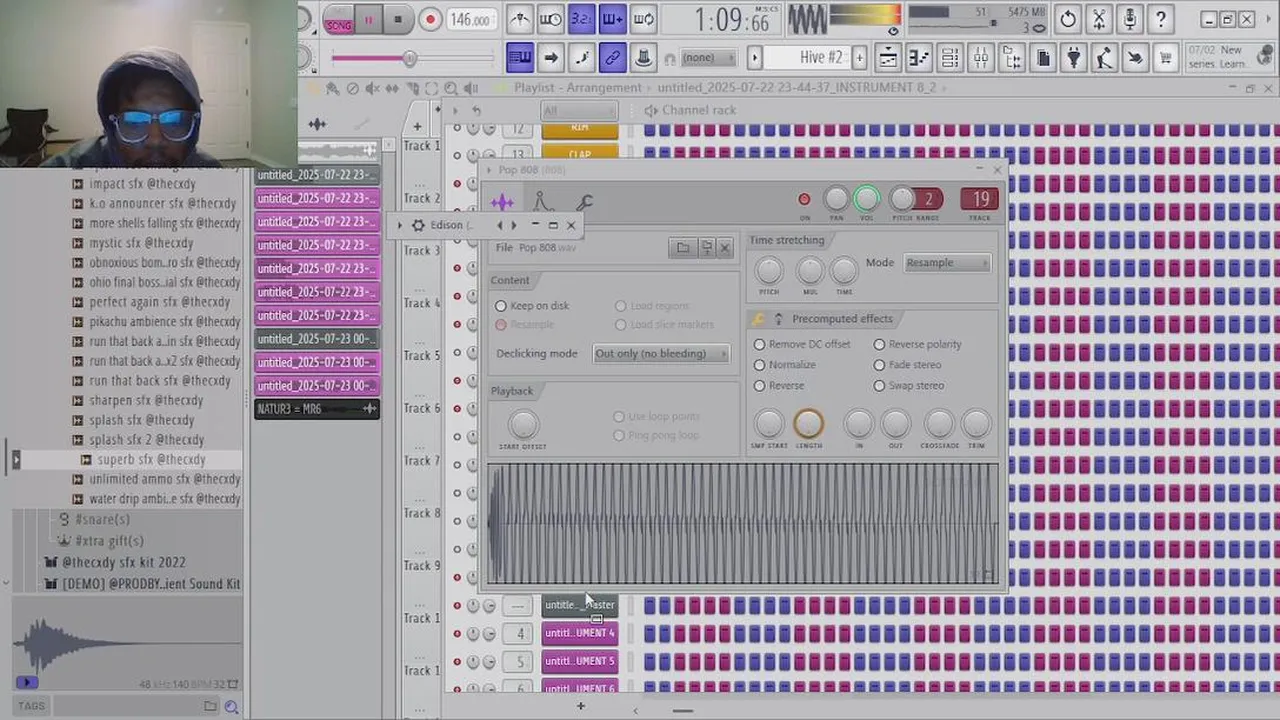Open Declicking mode dropdown
1280x720 pixels.
coord(661,354)
